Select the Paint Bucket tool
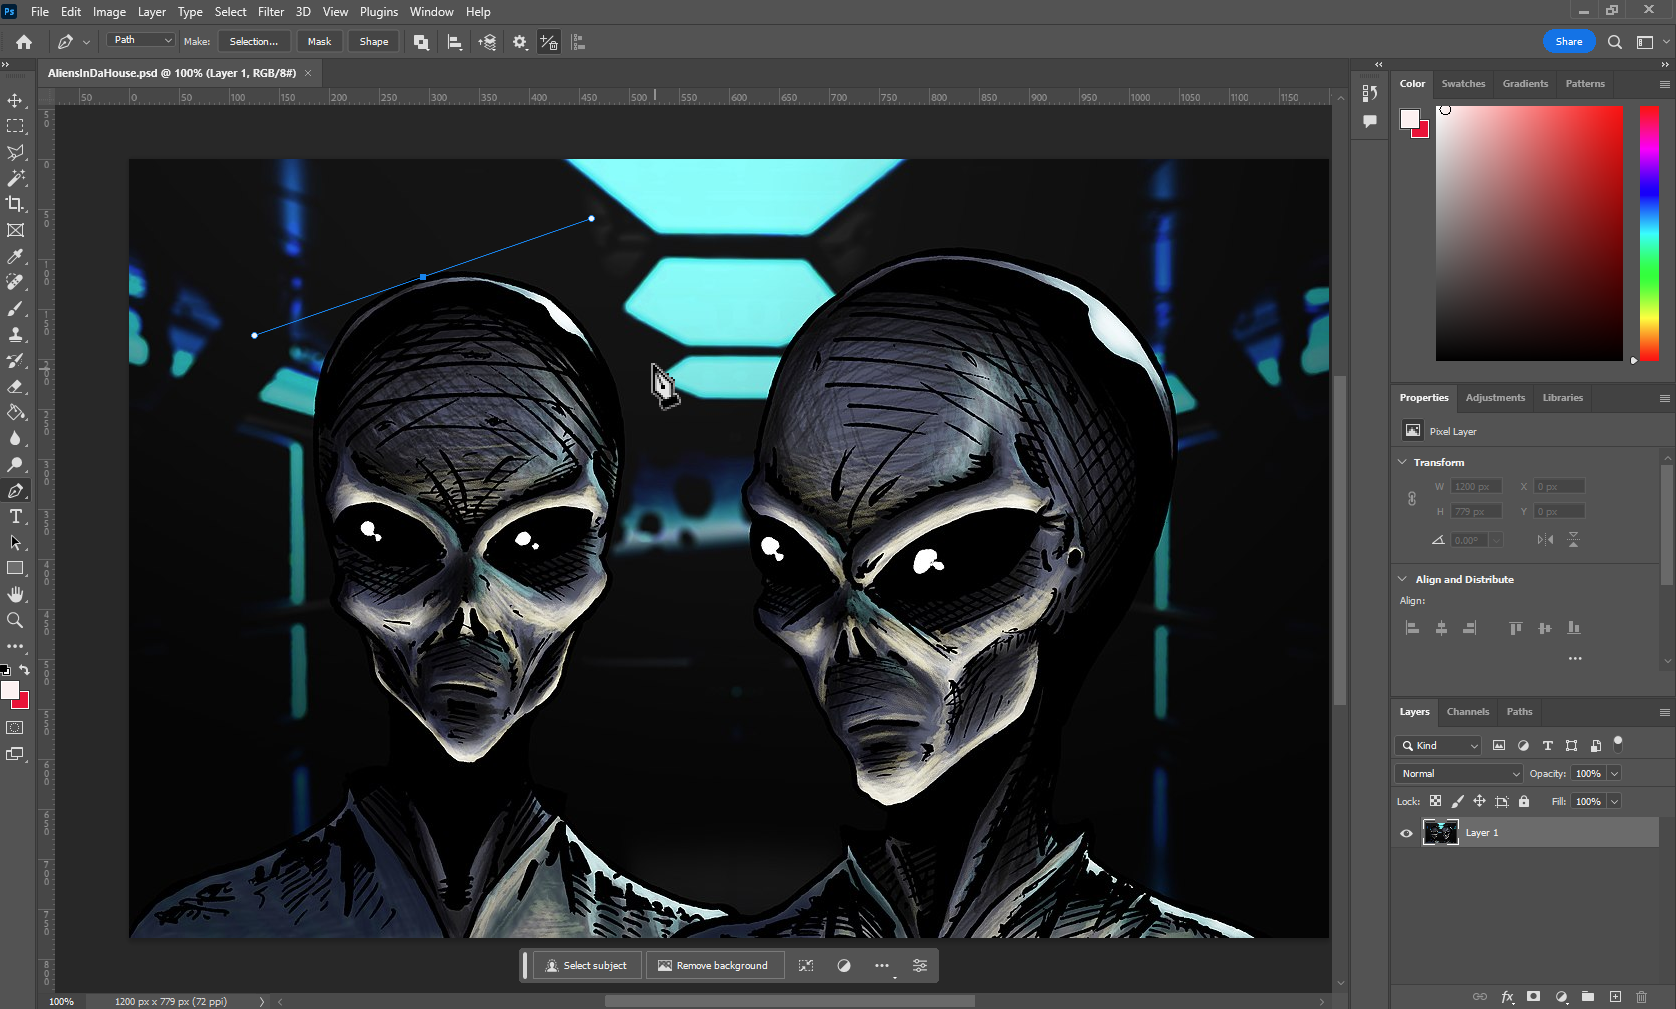This screenshot has height=1009, width=1676. (15, 412)
